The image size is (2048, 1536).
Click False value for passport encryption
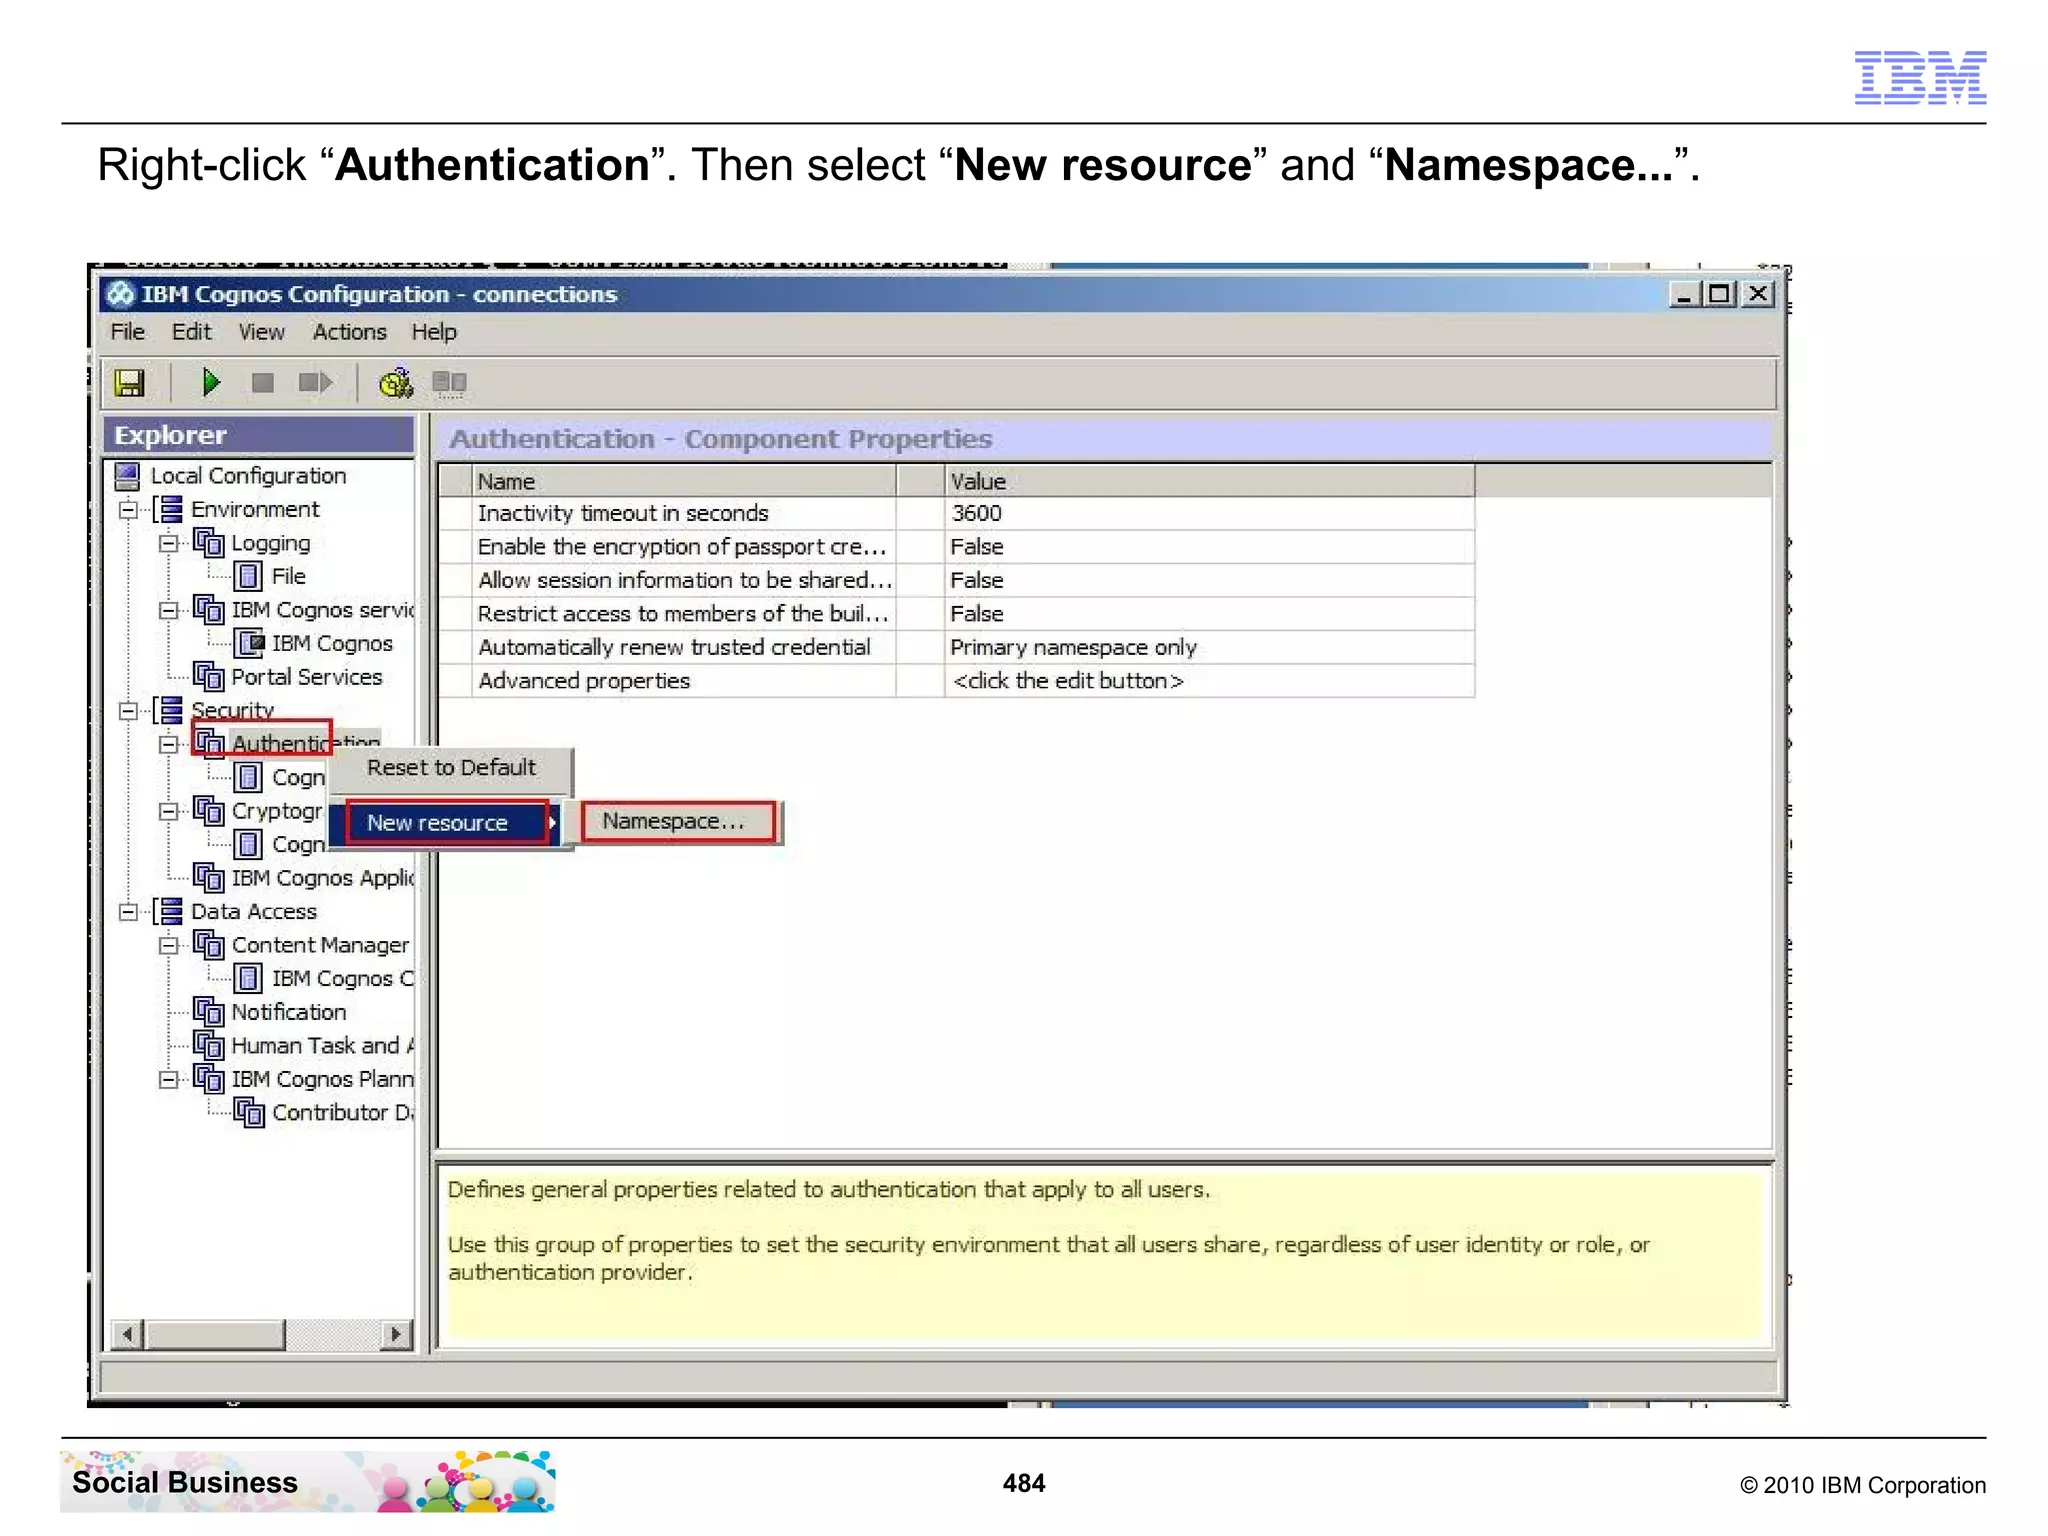click(1209, 547)
